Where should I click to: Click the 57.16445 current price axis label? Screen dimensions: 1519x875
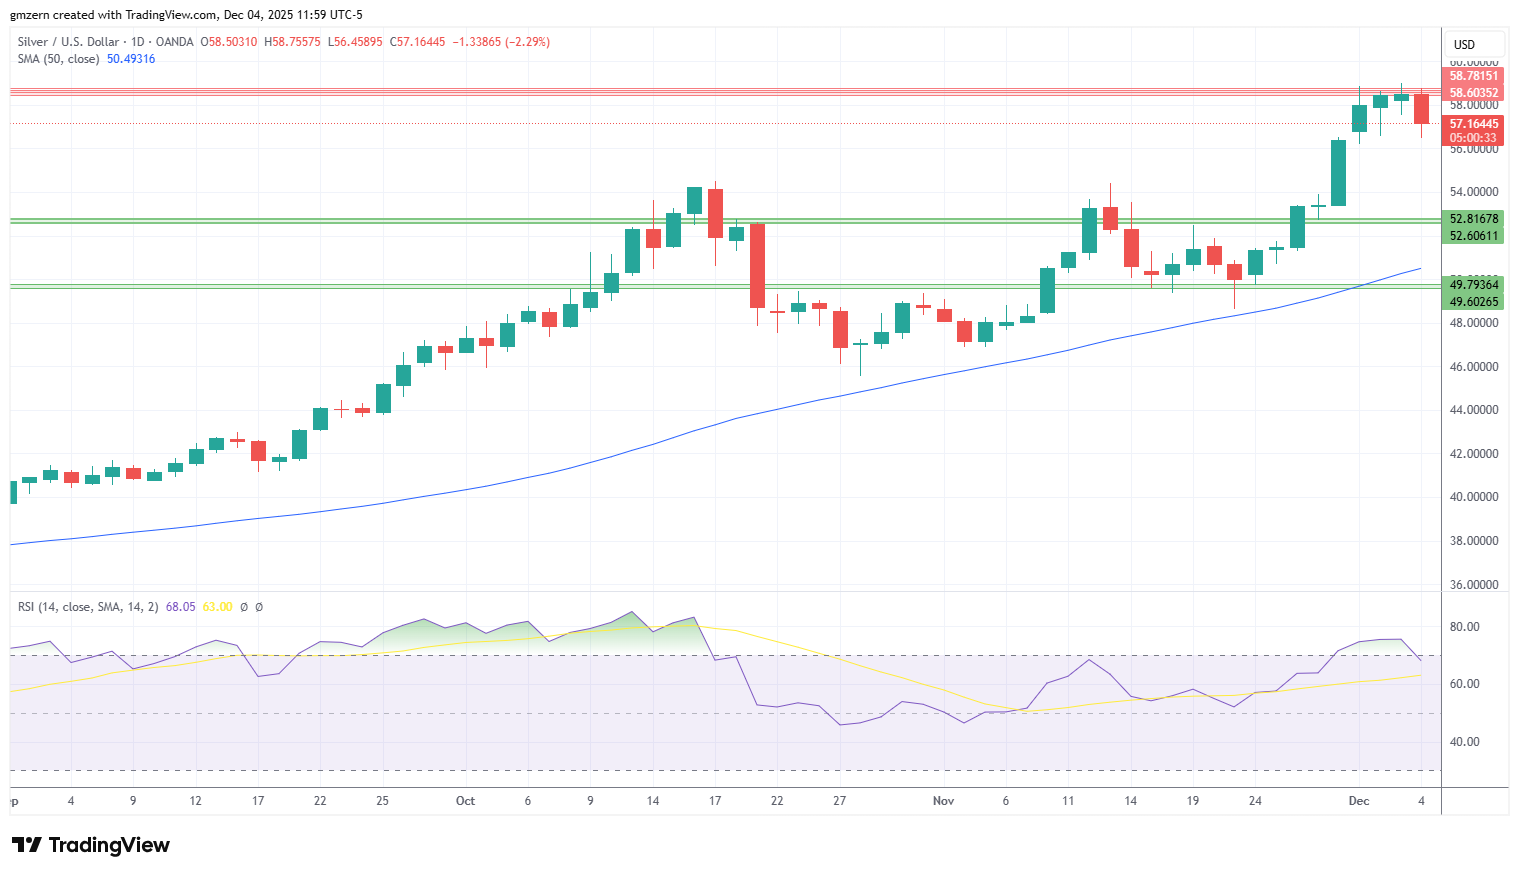point(1474,124)
